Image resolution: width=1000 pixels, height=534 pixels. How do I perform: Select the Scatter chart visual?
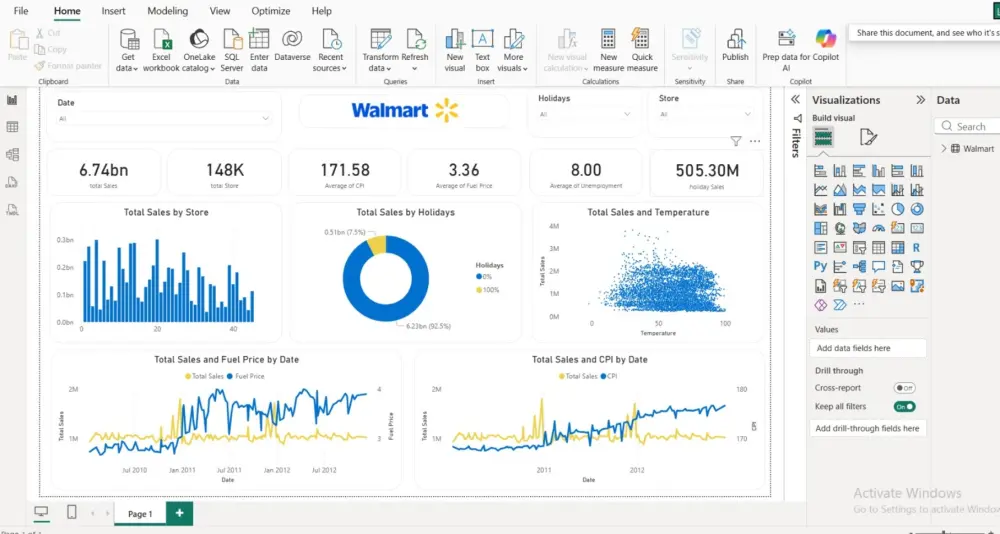[878, 209]
